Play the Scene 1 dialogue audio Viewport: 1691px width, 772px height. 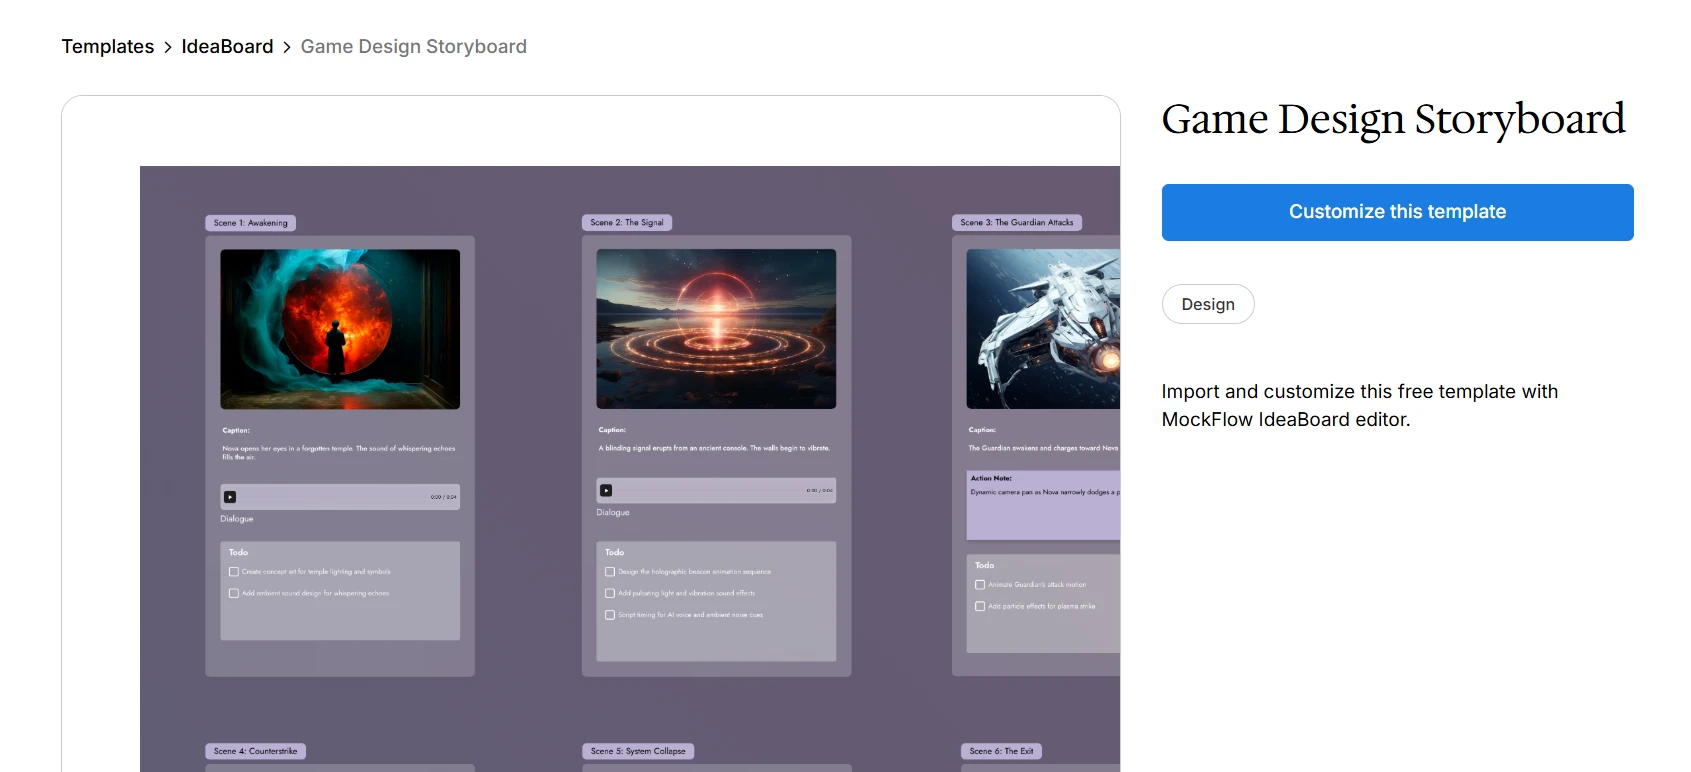click(x=230, y=497)
